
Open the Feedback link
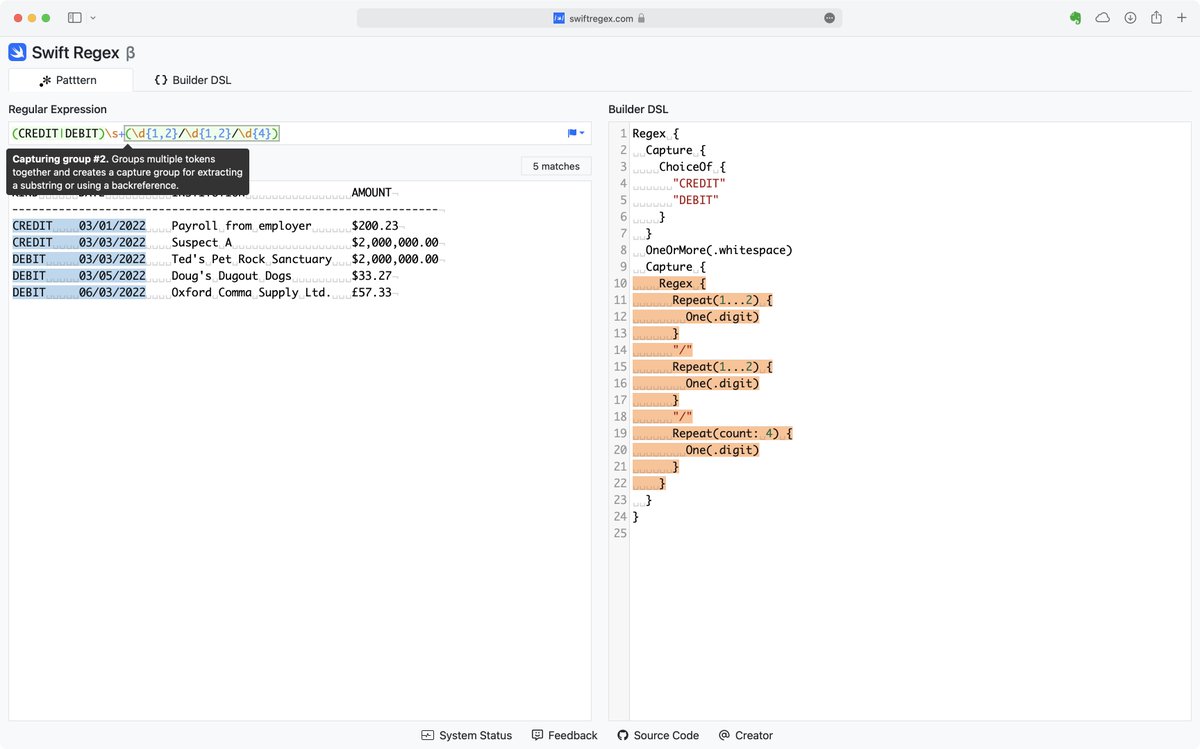click(572, 735)
